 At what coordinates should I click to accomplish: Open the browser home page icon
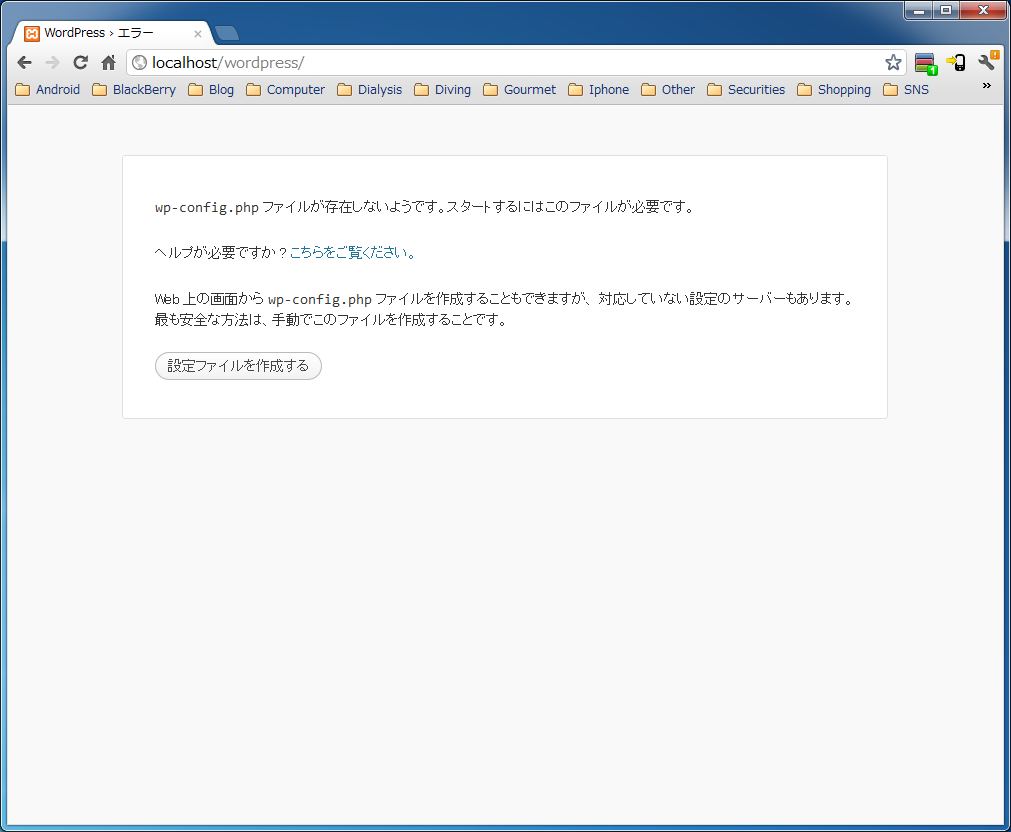108,63
